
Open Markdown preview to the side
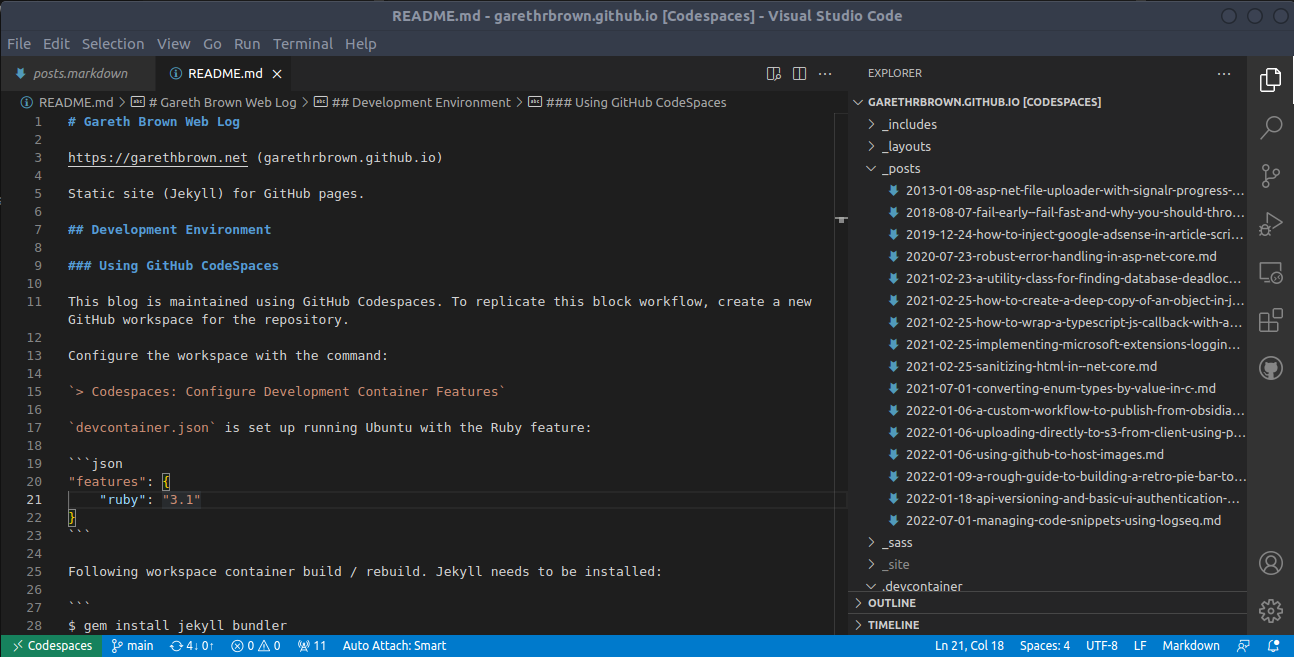coord(773,73)
